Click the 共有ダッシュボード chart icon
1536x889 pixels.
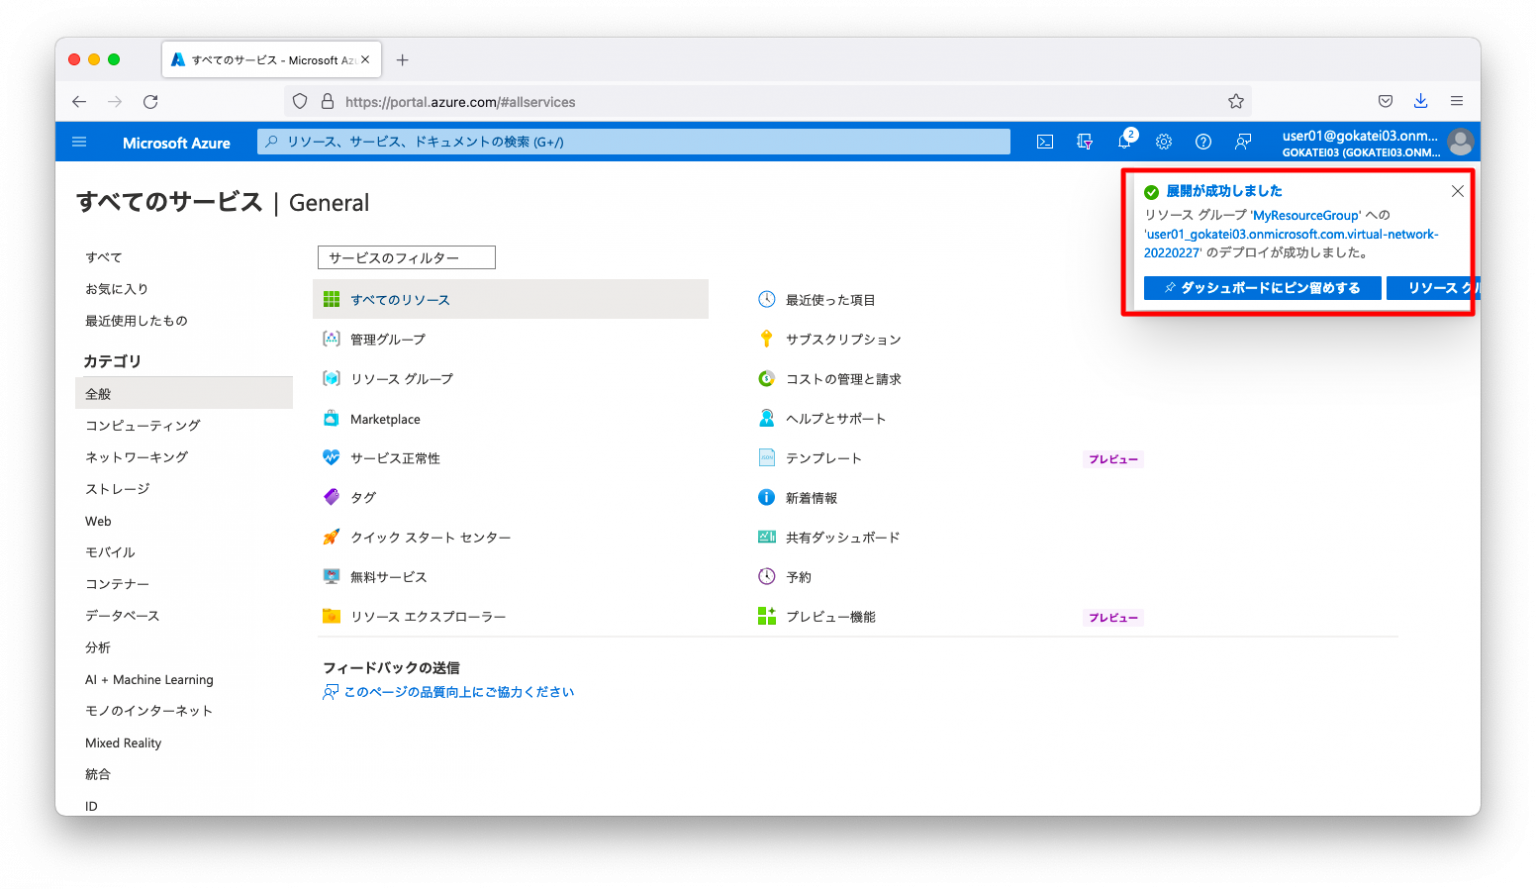766,537
